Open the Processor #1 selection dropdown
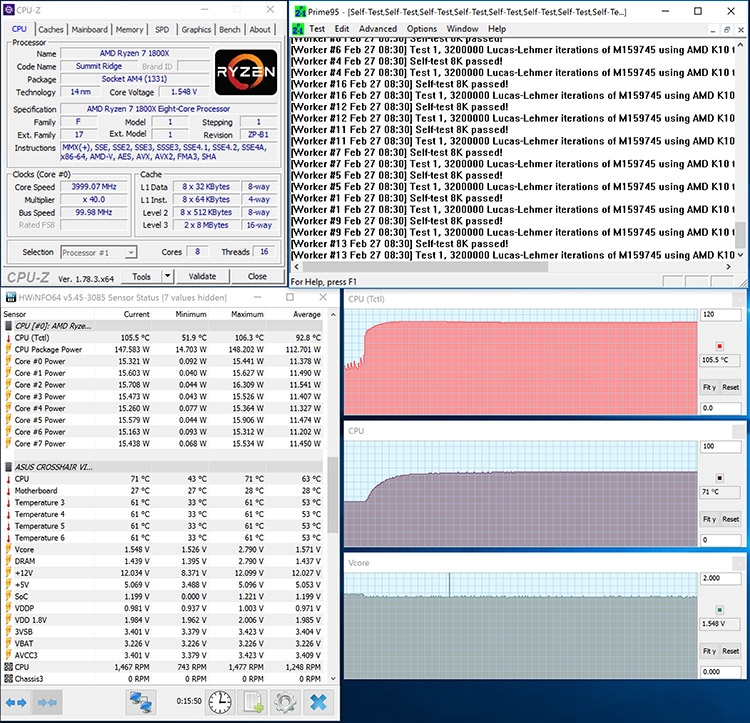Image resolution: width=750 pixels, height=723 pixels. [x=99, y=252]
